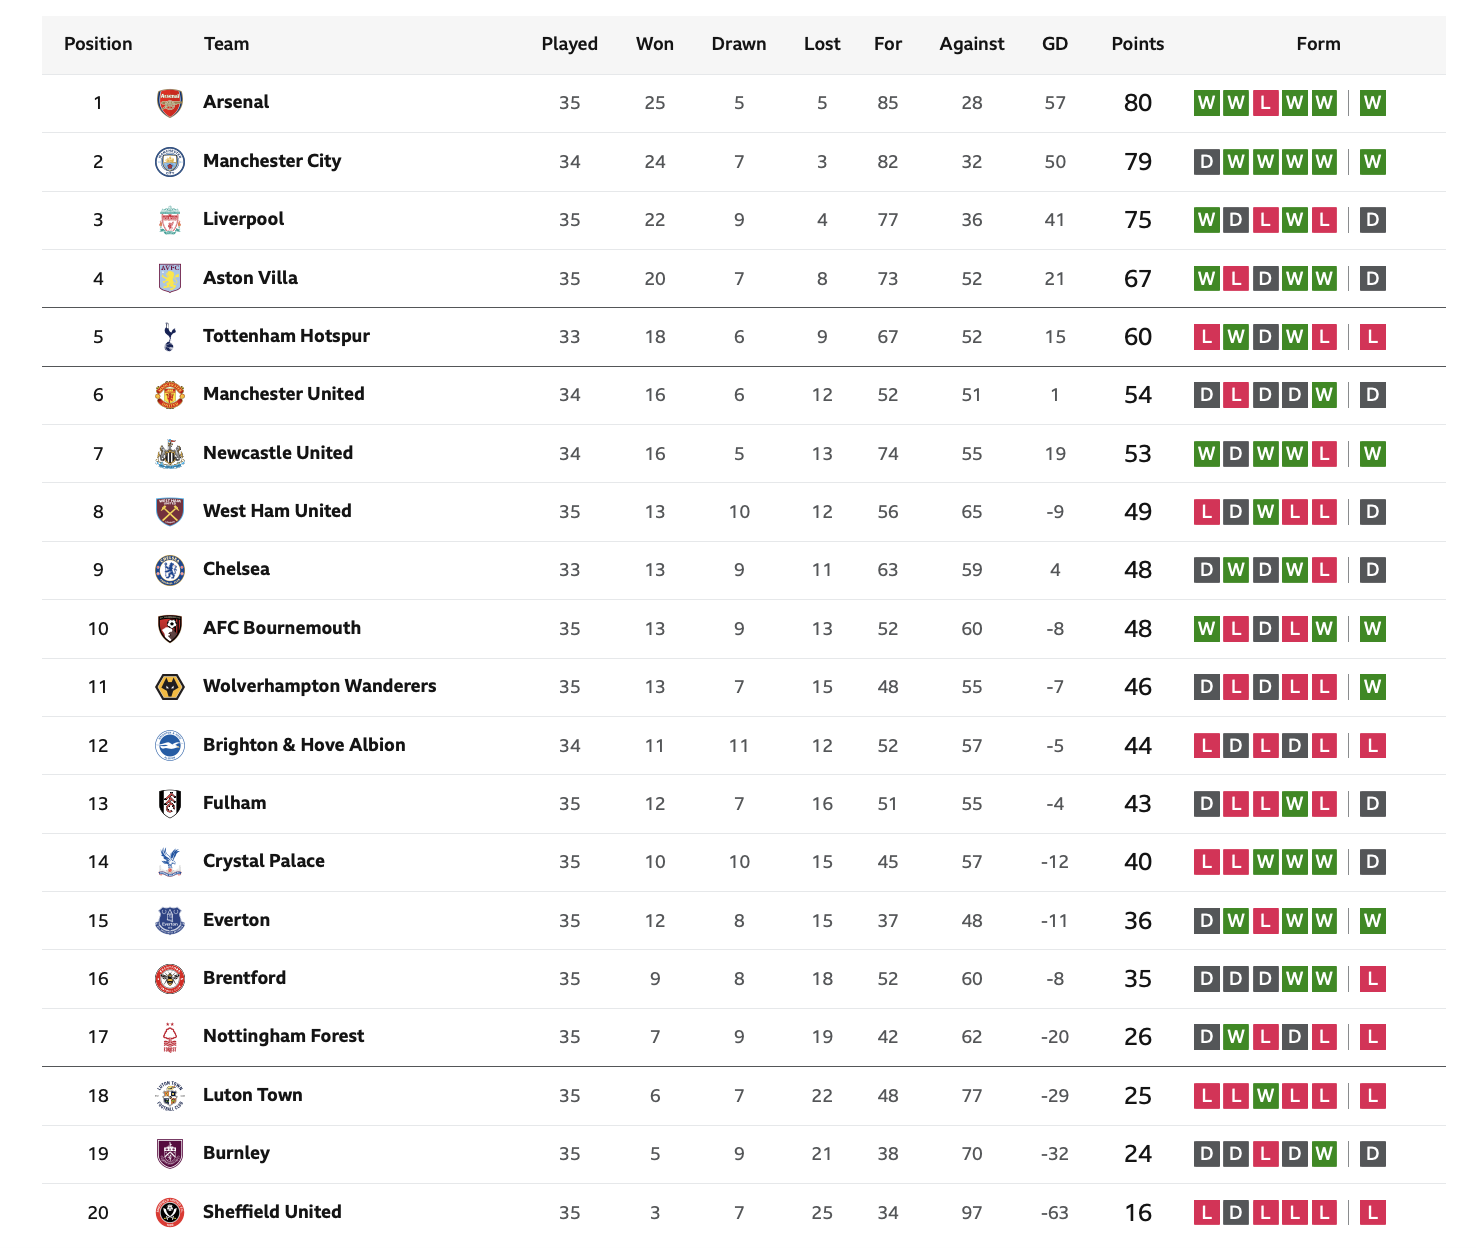Click the Manchester City crest icon
Viewport: 1476px width, 1248px height.
click(x=170, y=162)
